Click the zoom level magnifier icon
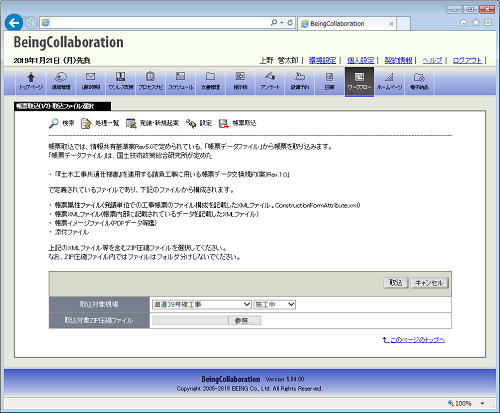 [x=450, y=403]
